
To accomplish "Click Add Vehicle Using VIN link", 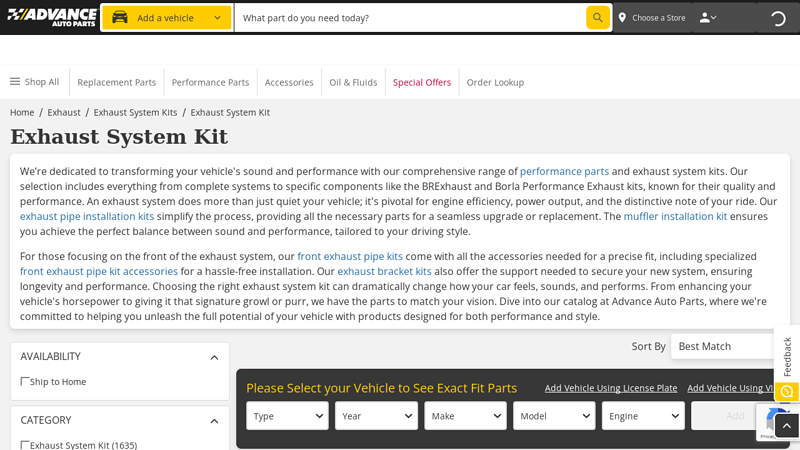I will pos(731,388).
